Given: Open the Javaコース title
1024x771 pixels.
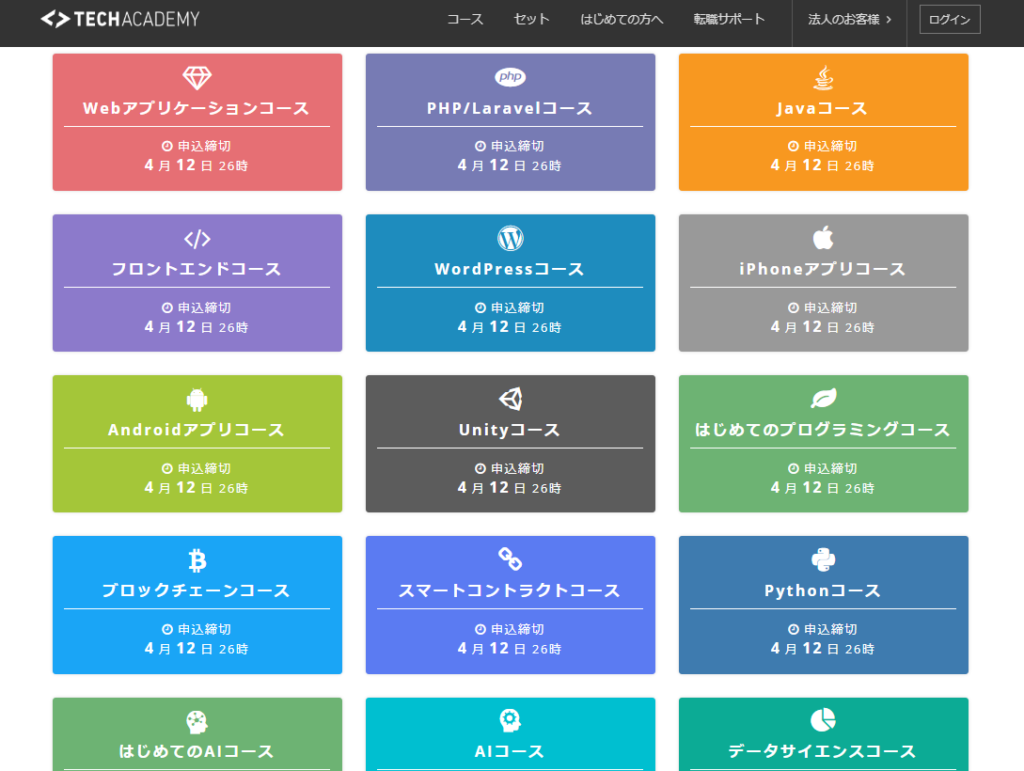Looking at the screenshot, I should (x=823, y=108).
